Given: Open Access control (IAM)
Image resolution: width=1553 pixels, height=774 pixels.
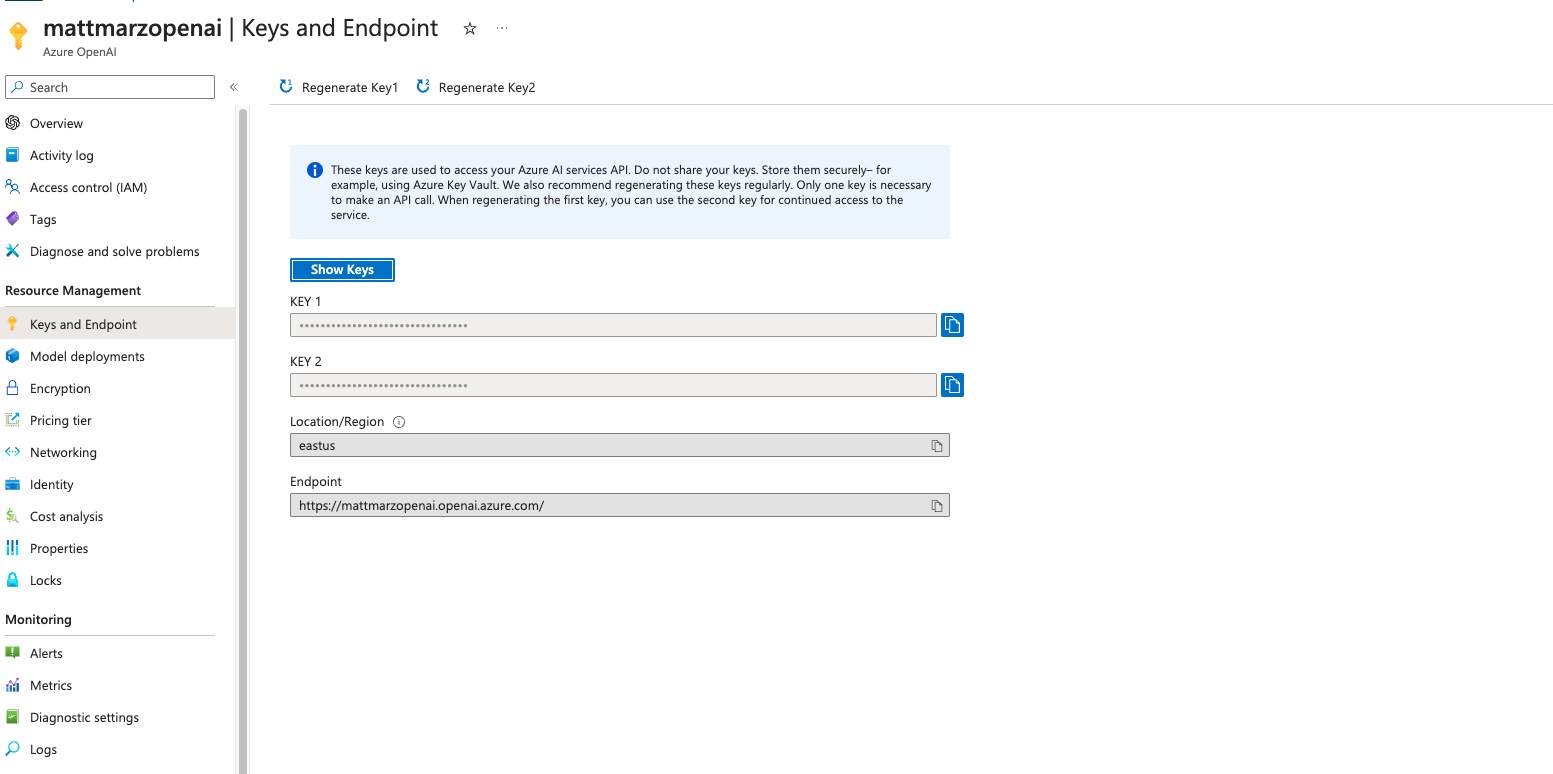Looking at the screenshot, I should (x=88, y=187).
